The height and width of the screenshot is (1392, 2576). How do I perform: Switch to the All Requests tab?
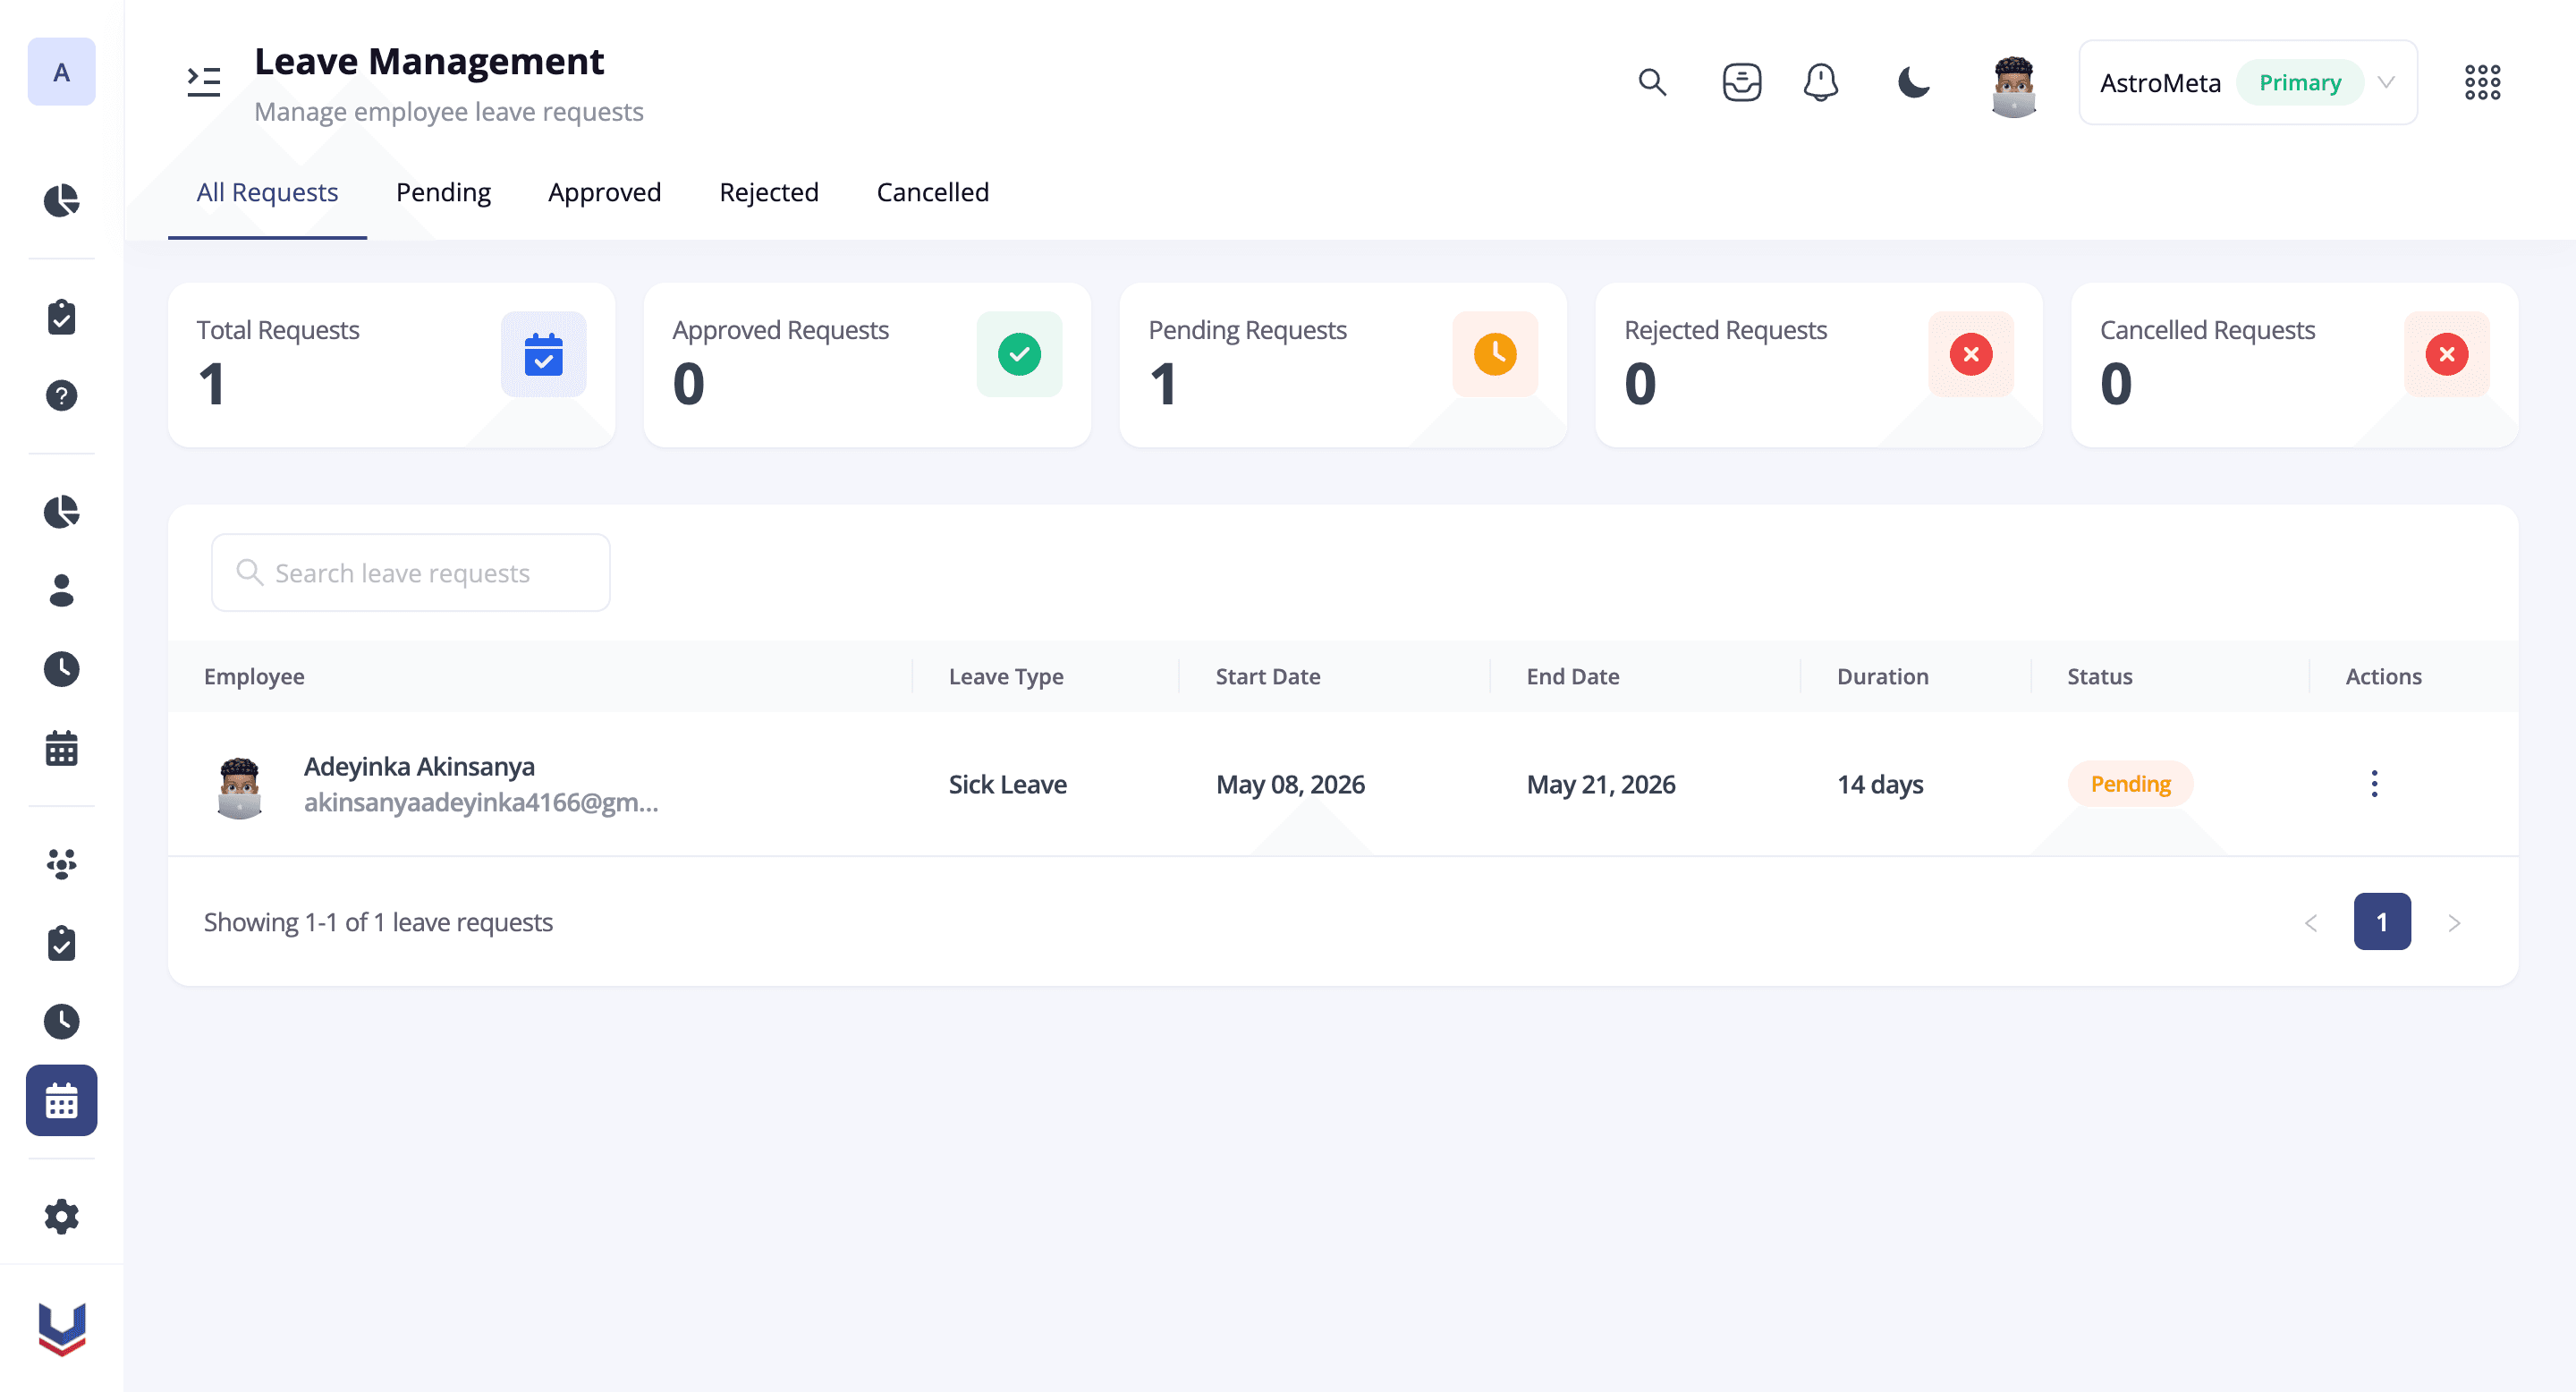(267, 192)
